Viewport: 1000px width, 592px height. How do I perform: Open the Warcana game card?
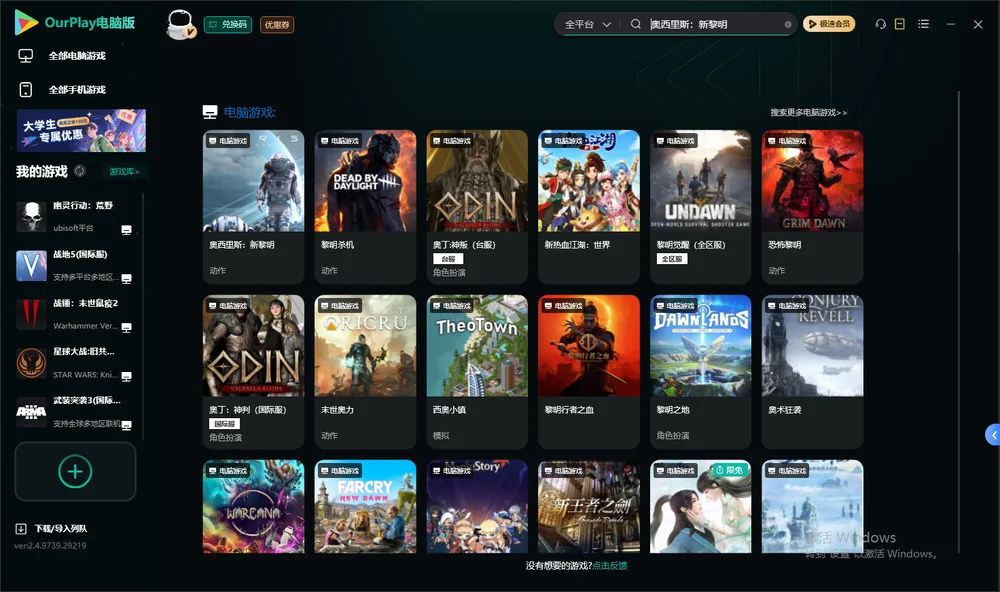[253, 507]
